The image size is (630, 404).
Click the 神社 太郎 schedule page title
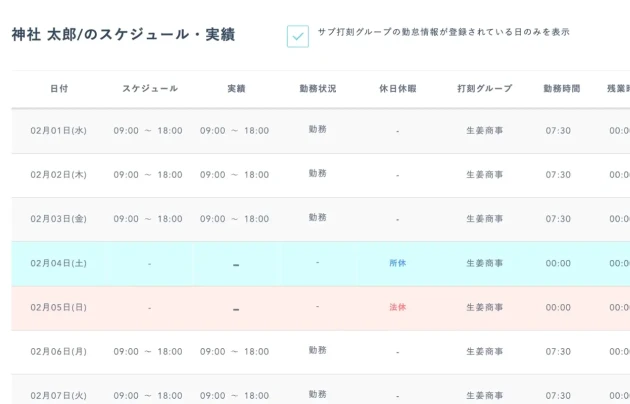click(123, 35)
